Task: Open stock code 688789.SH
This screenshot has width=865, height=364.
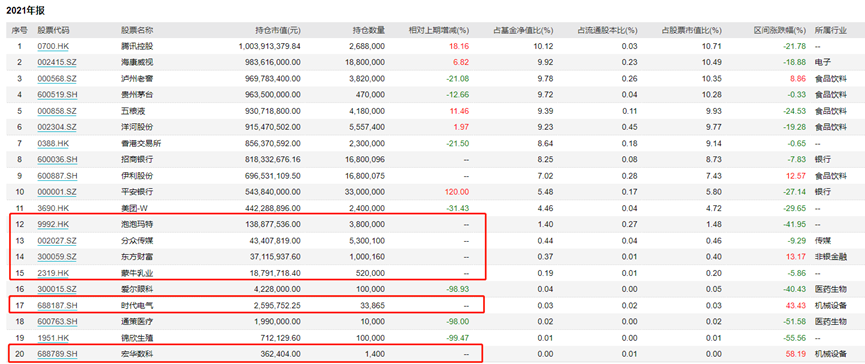Action: tap(57, 354)
